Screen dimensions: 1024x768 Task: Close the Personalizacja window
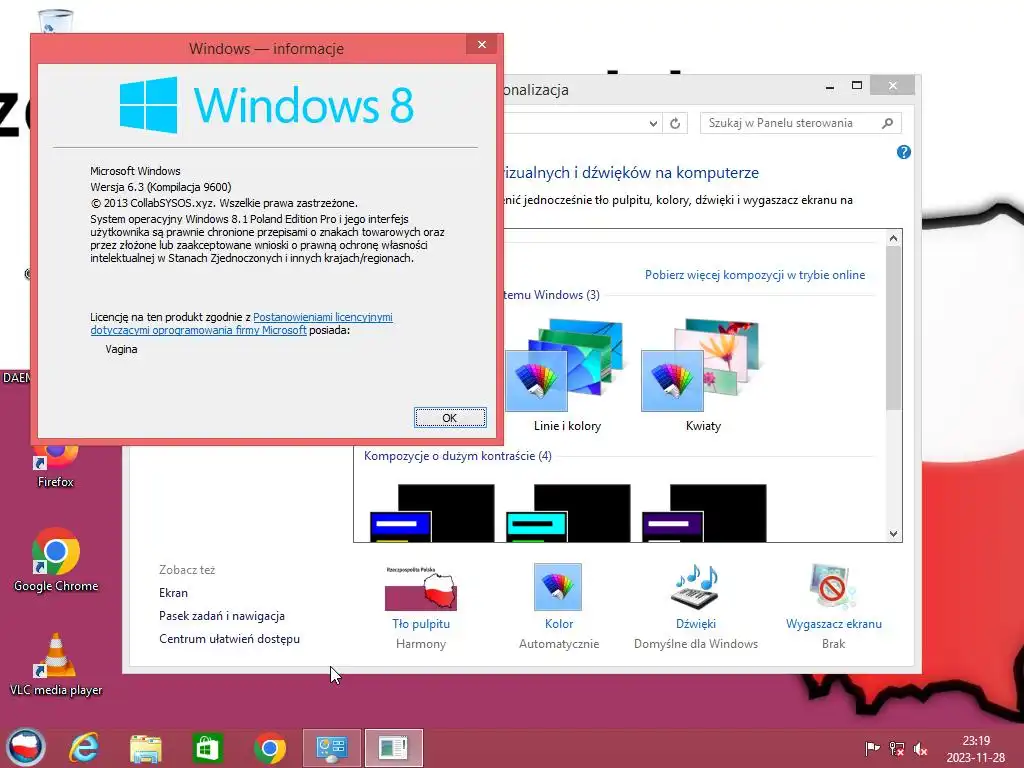(x=893, y=86)
